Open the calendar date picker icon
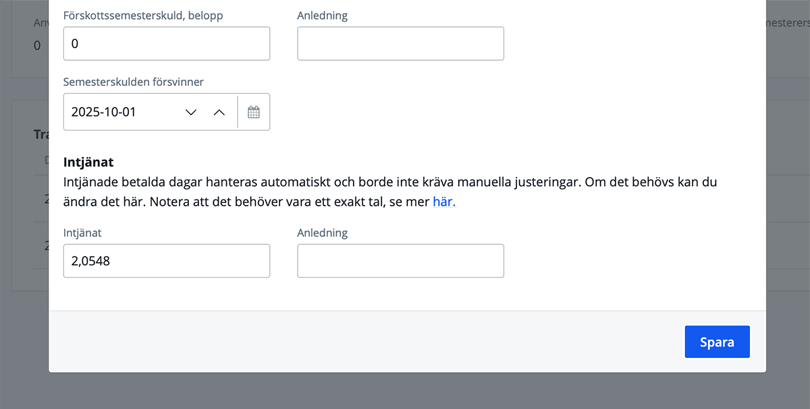This screenshot has height=409, width=810. tap(254, 112)
